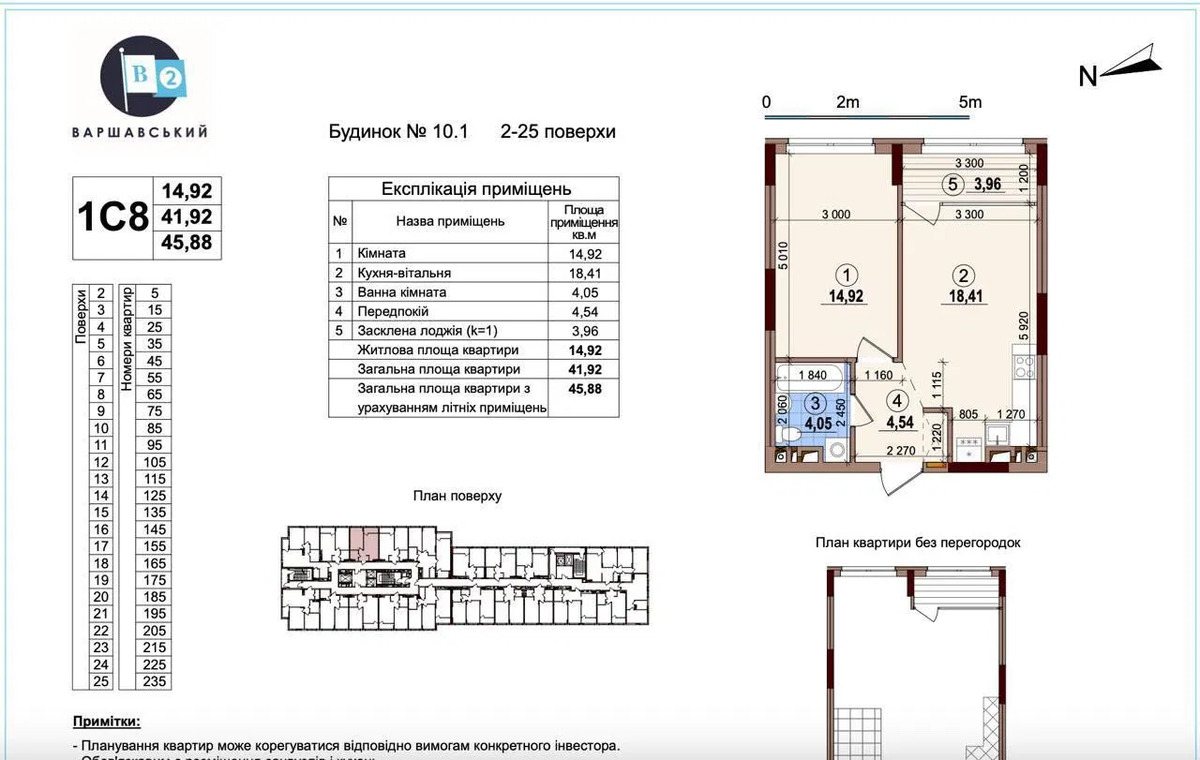Click the Примітки heading
The image size is (1200, 760).
click(x=107, y=721)
